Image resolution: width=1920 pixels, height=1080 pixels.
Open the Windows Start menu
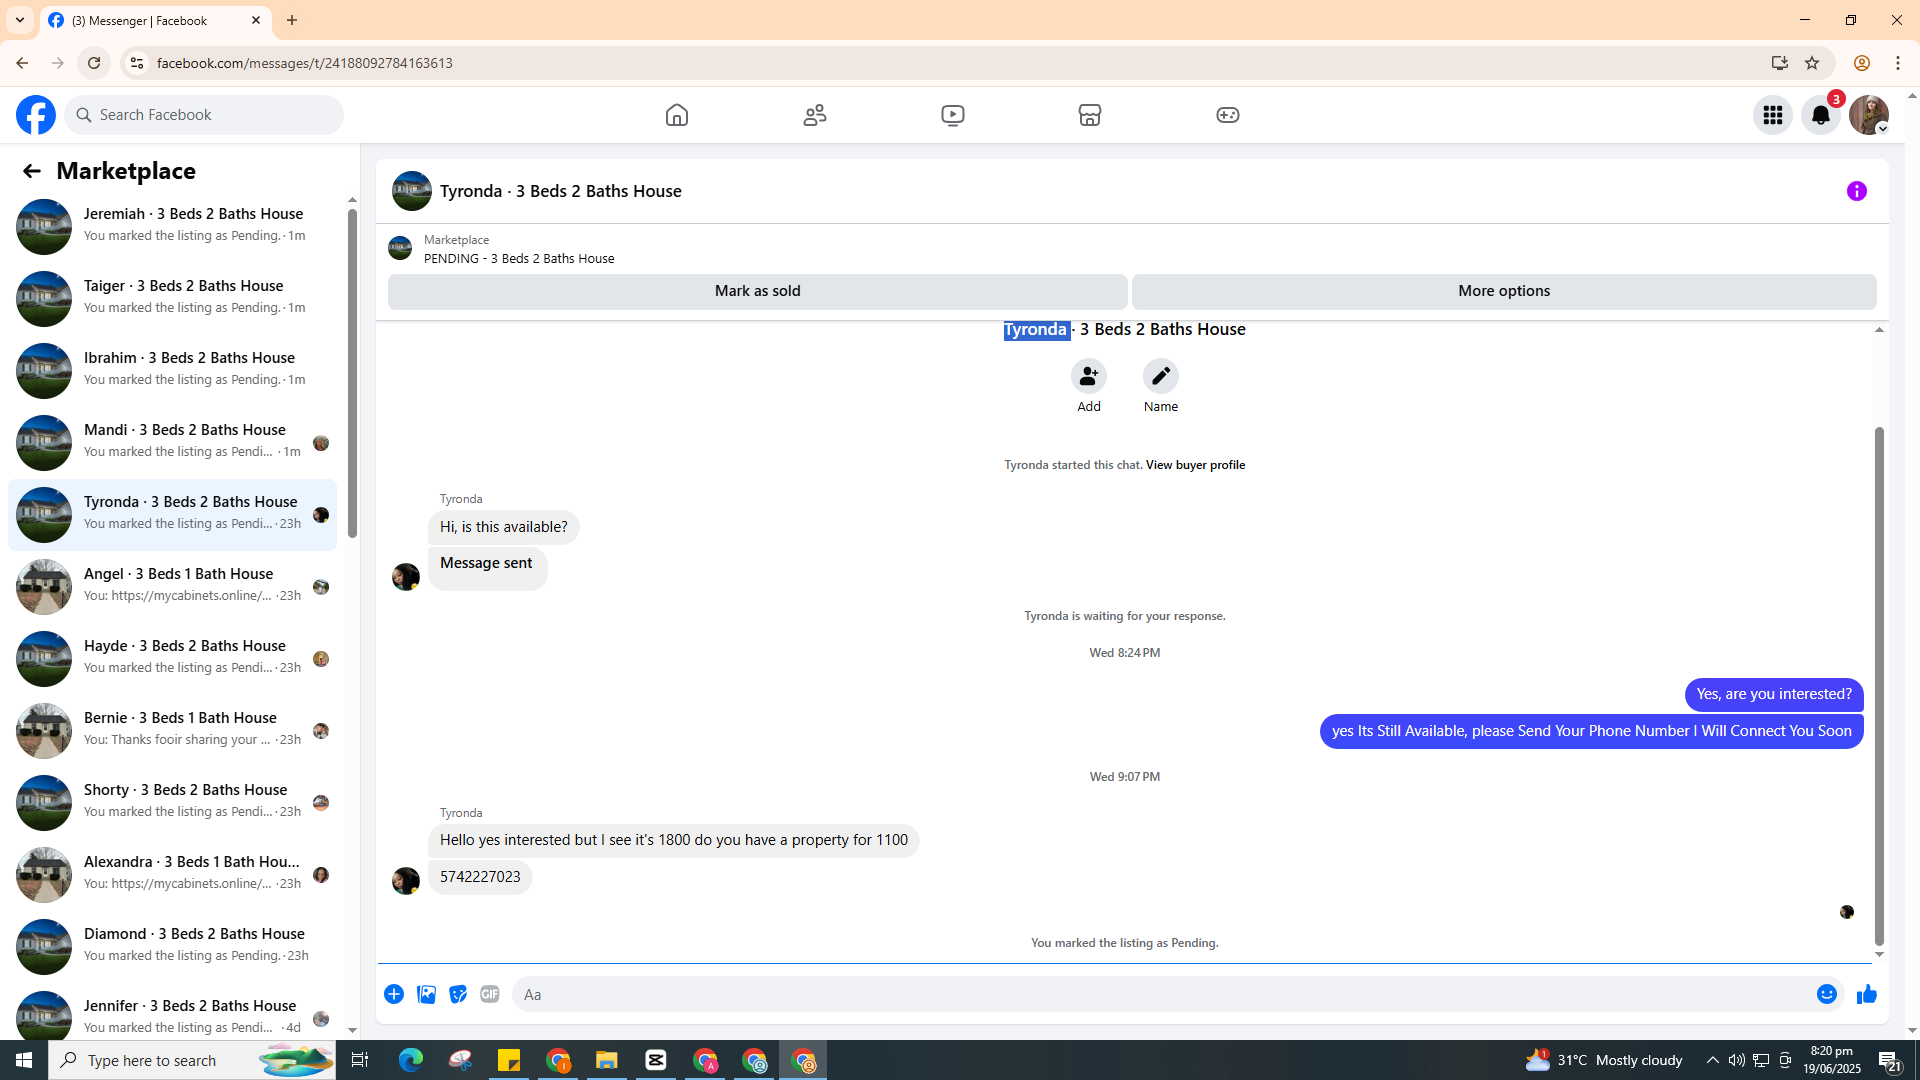point(24,1060)
